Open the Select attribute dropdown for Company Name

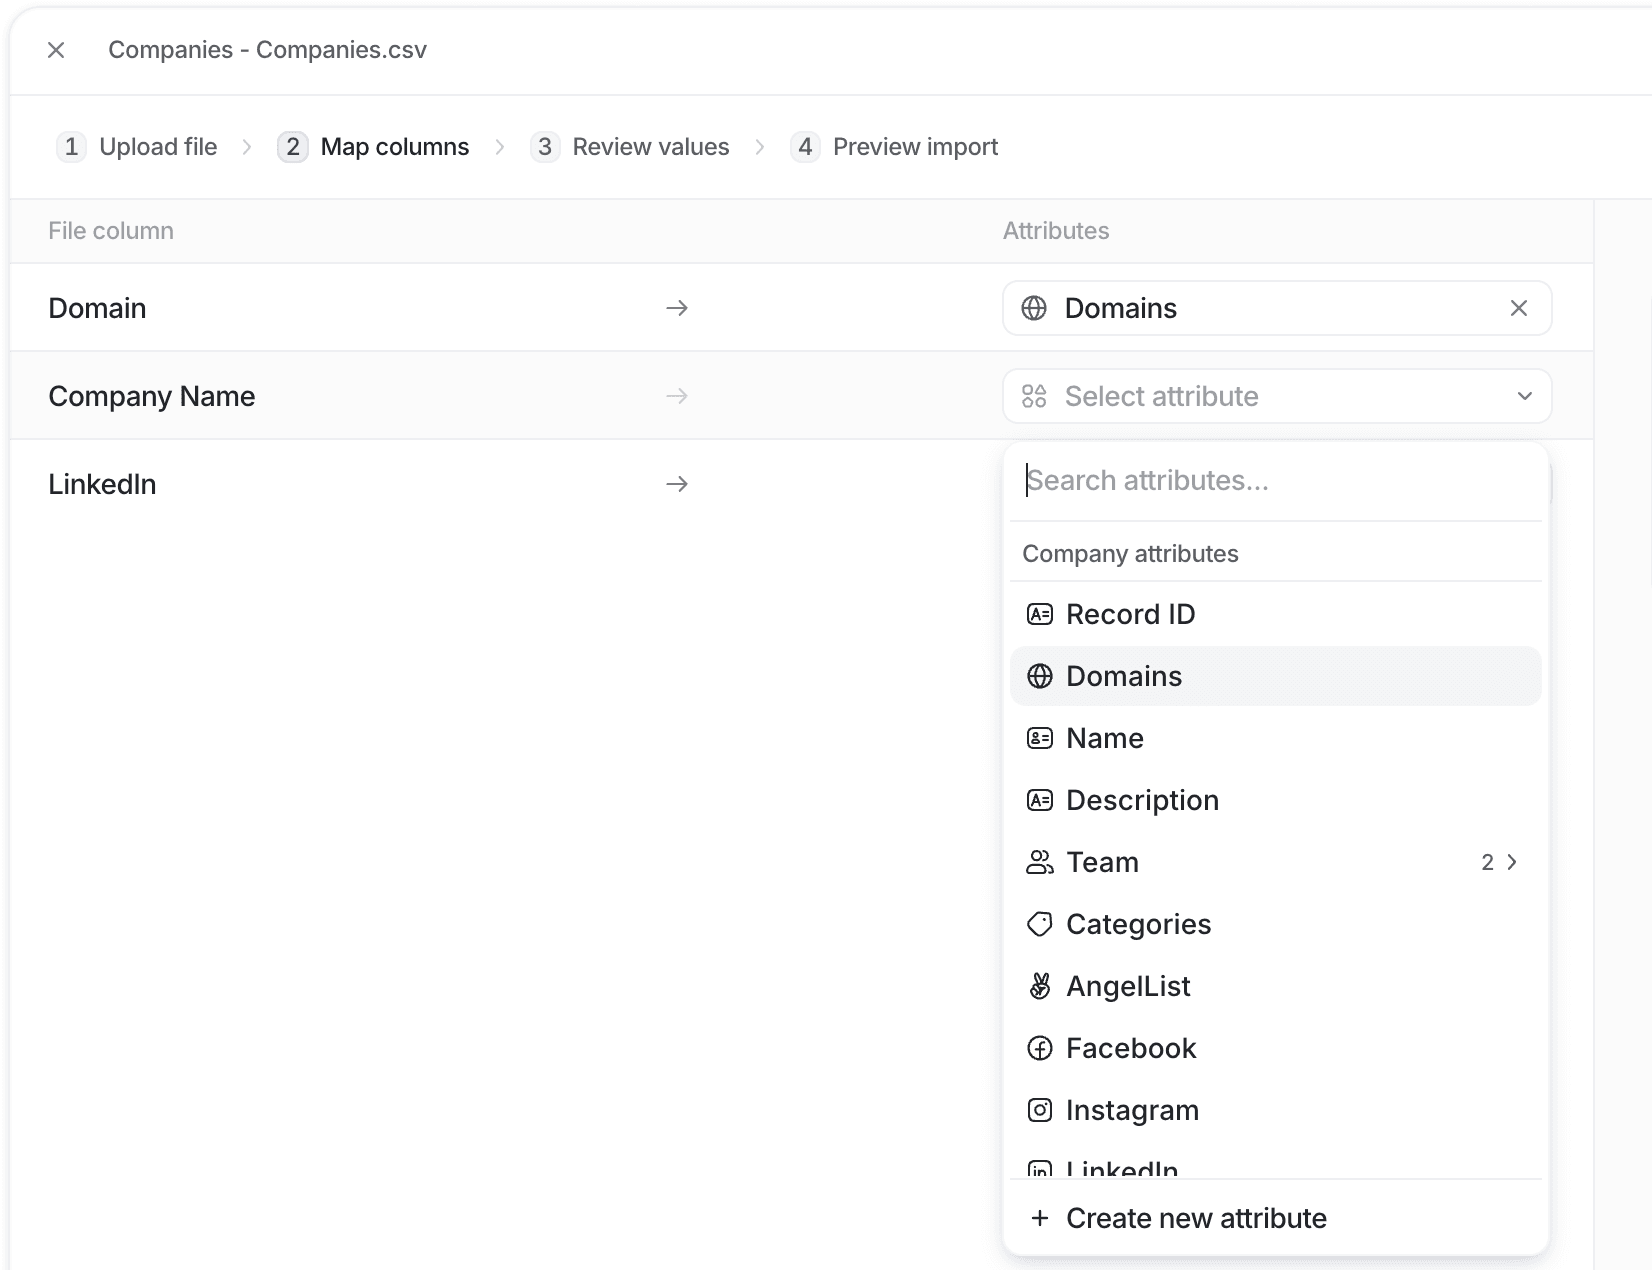(x=1276, y=396)
